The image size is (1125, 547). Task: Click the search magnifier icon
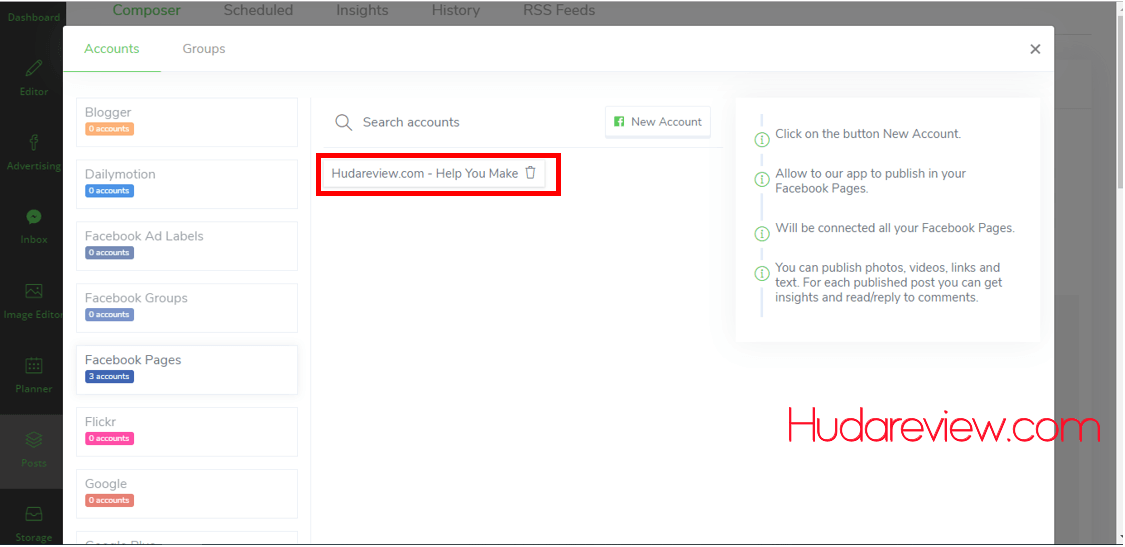coord(343,122)
